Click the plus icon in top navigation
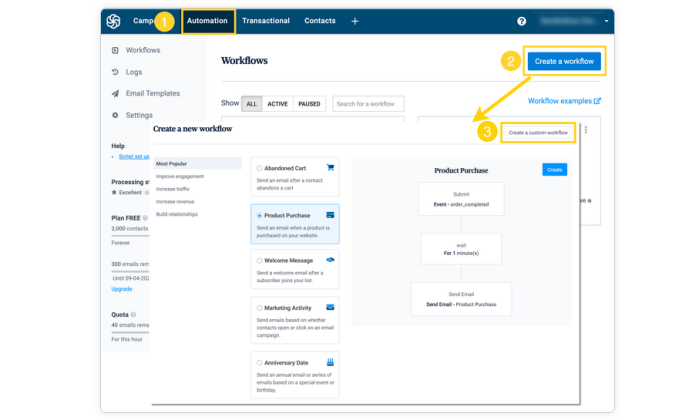700x420 pixels. (x=355, y=21)
